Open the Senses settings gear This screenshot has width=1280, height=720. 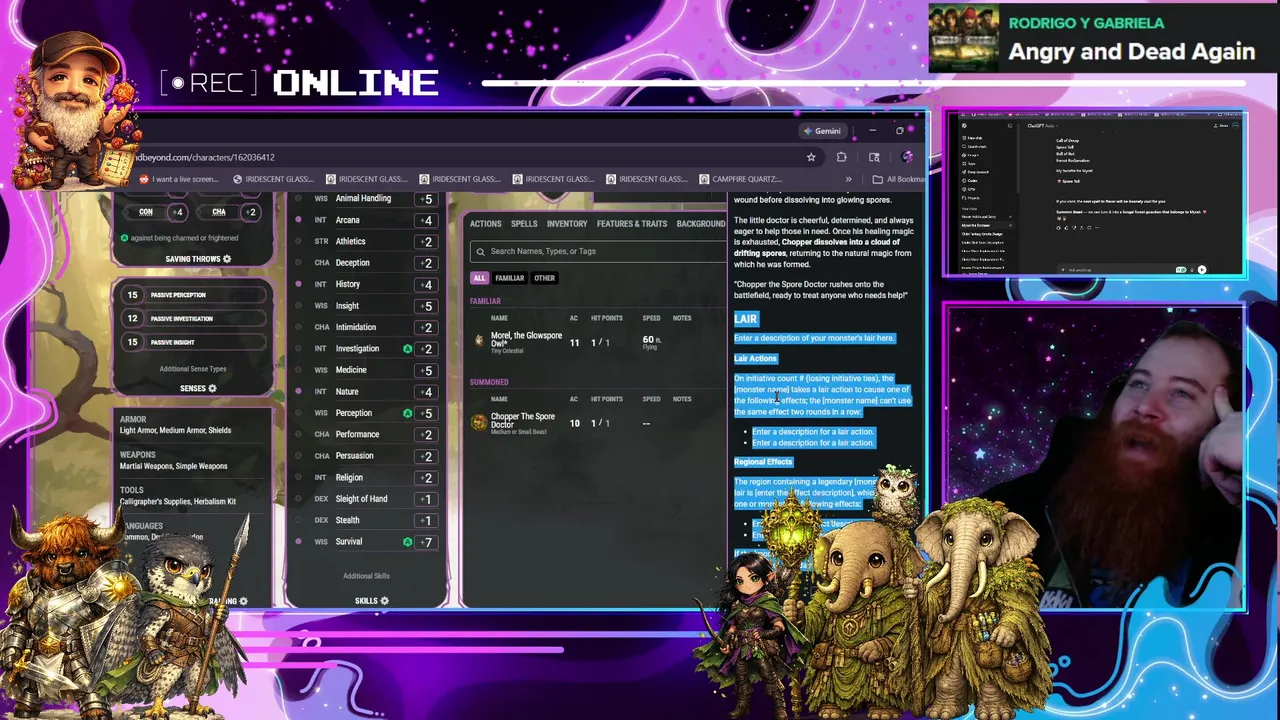tap(212, 388)
